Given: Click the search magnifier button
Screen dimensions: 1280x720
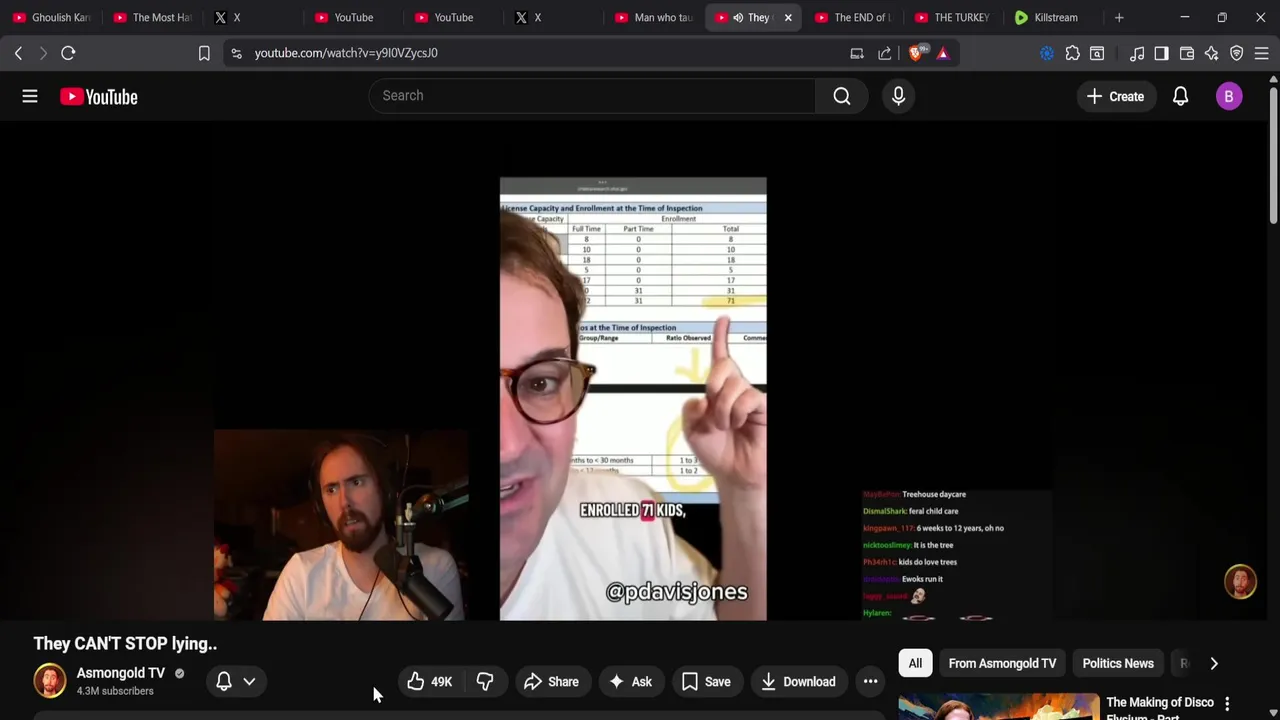Looking at the screenshot, I should tap(842, 96).
